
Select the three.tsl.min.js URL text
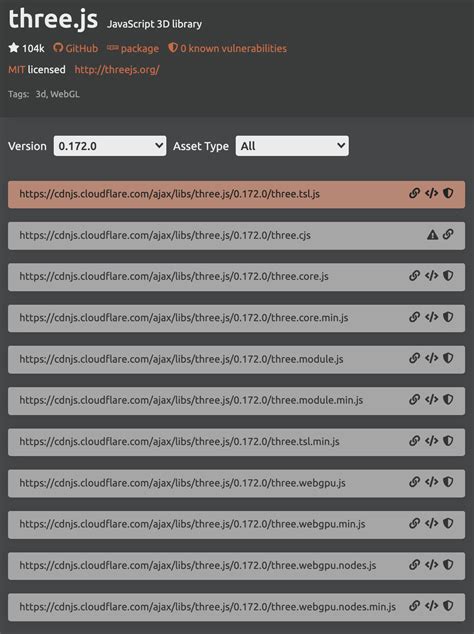(x=179, y=442)
